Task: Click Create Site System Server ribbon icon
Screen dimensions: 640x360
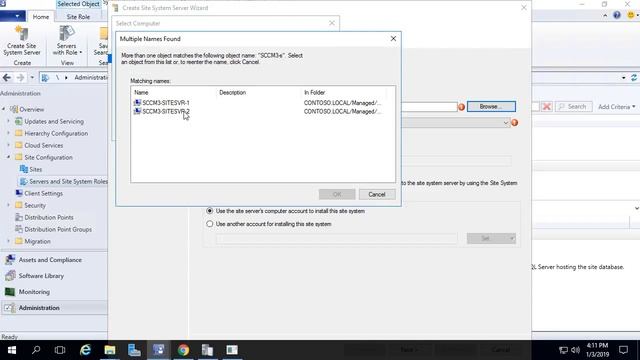Action: coord(22,41)
